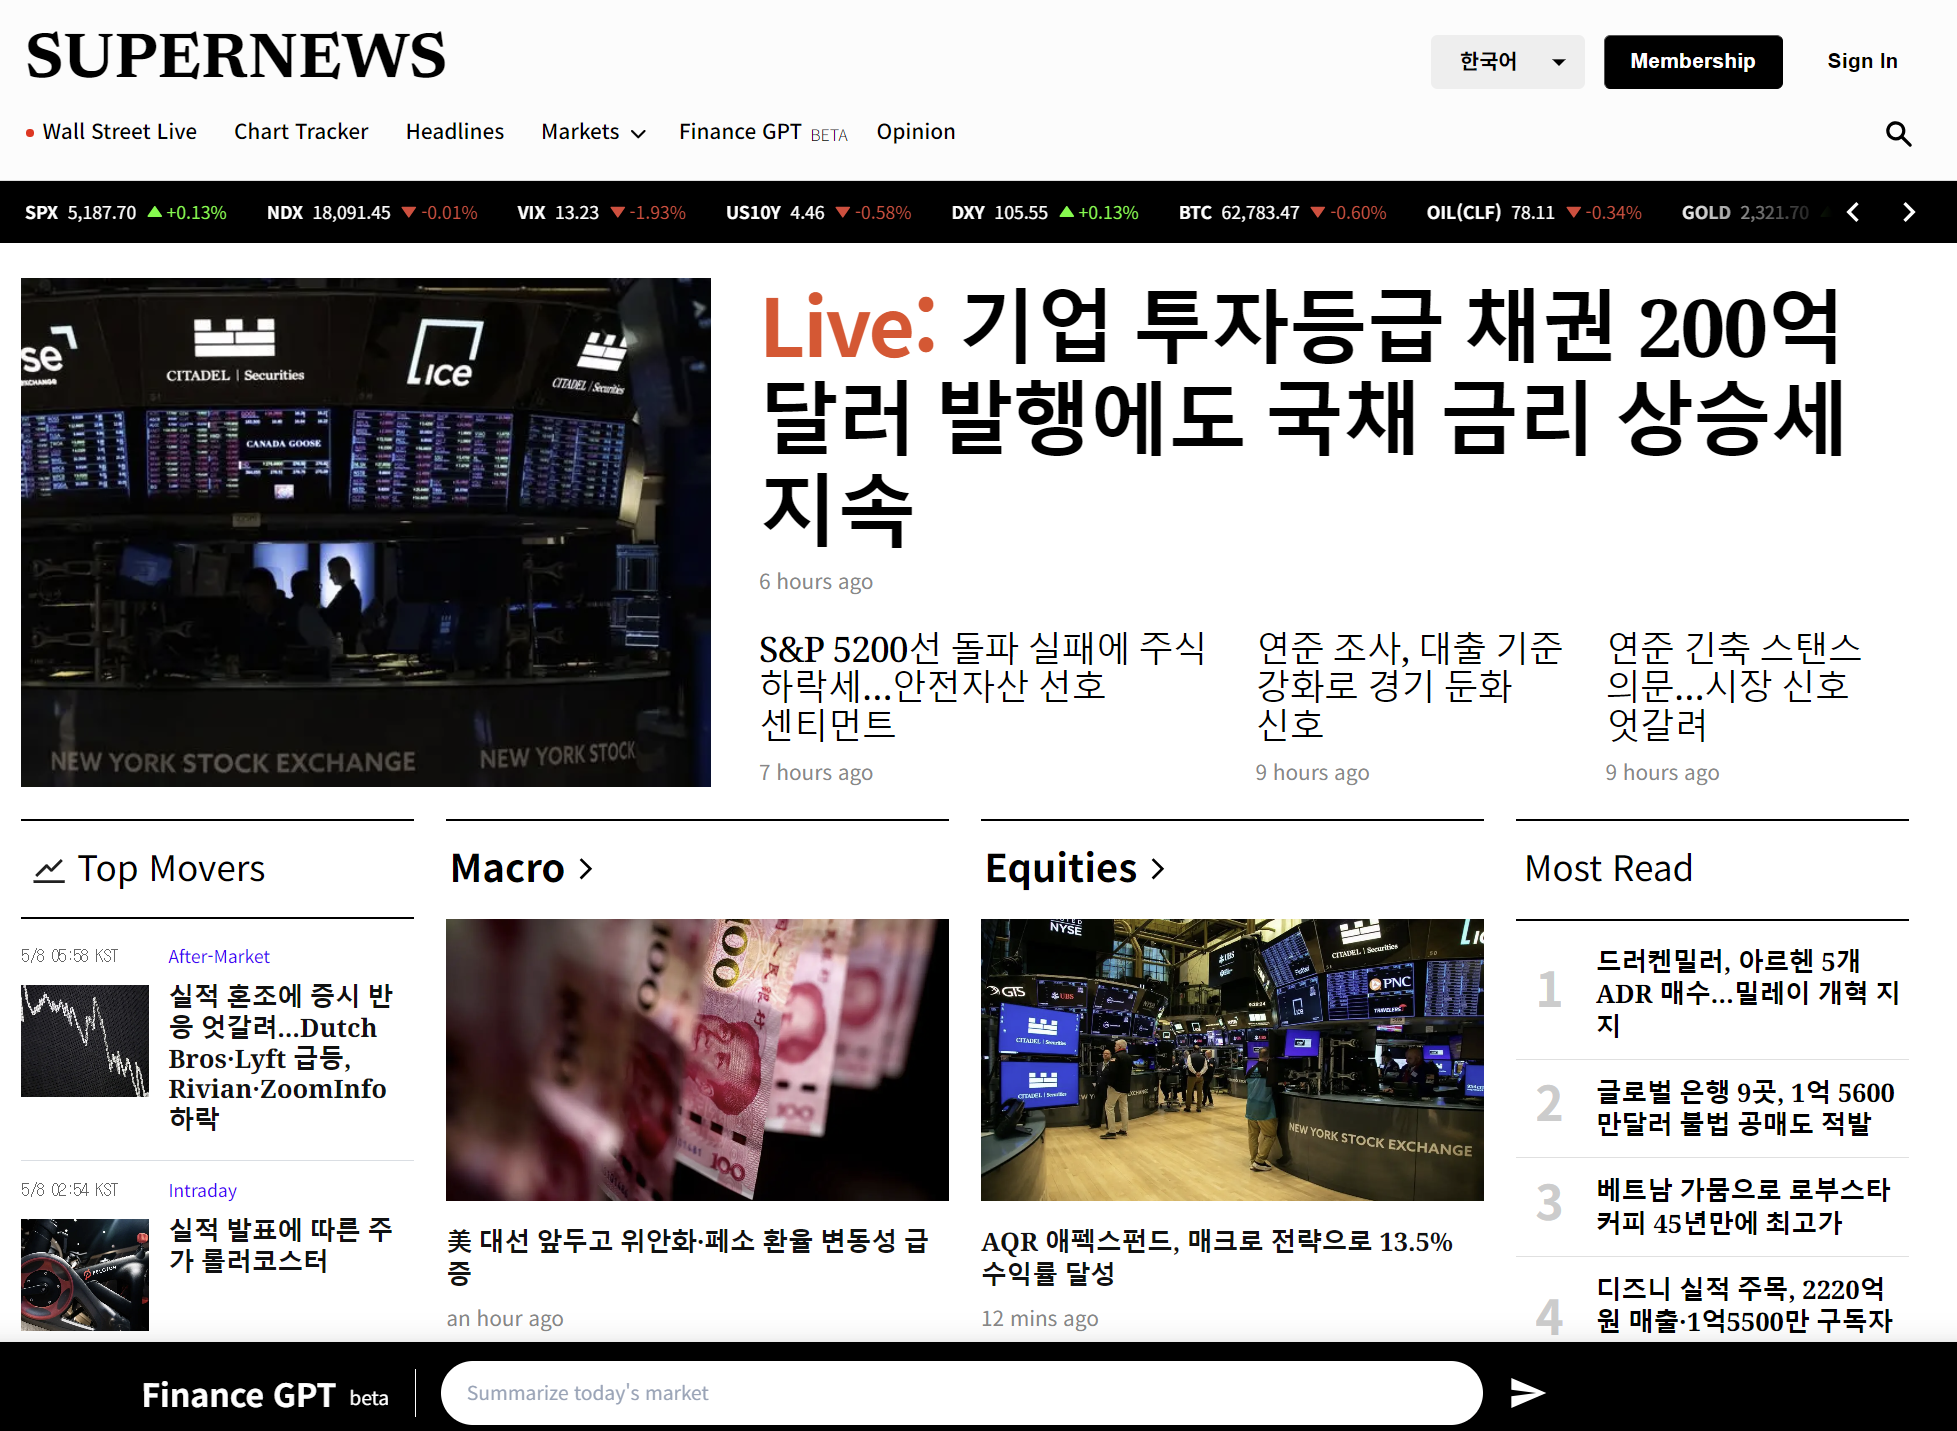This screenshot has height=1431, width=1957.
Task: Expand the Markets menu
Action: click(593, 132)
